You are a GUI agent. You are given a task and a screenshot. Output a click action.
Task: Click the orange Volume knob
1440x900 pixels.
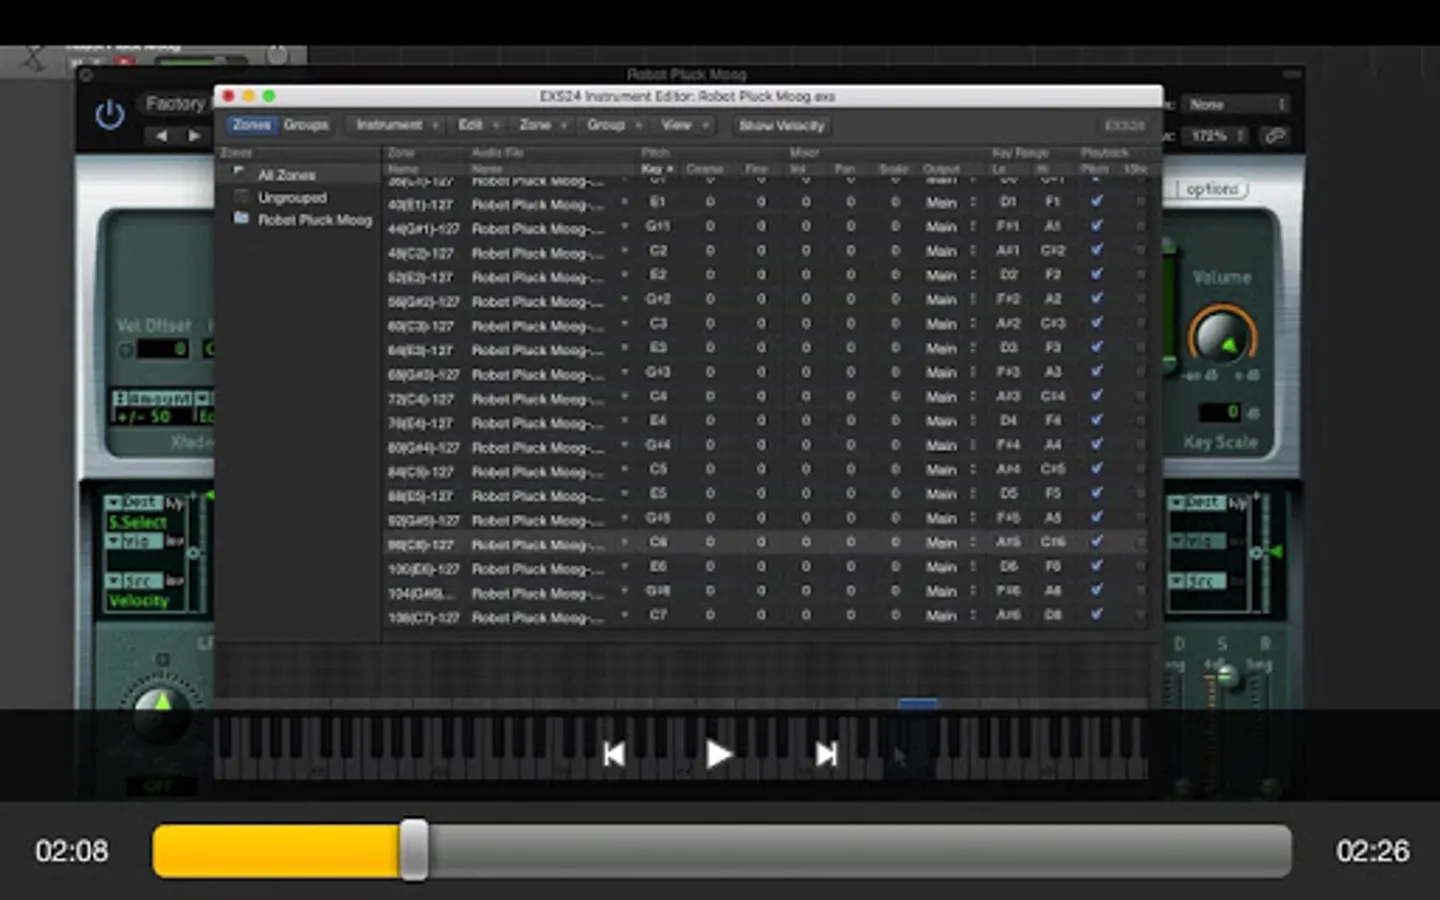1221,337
